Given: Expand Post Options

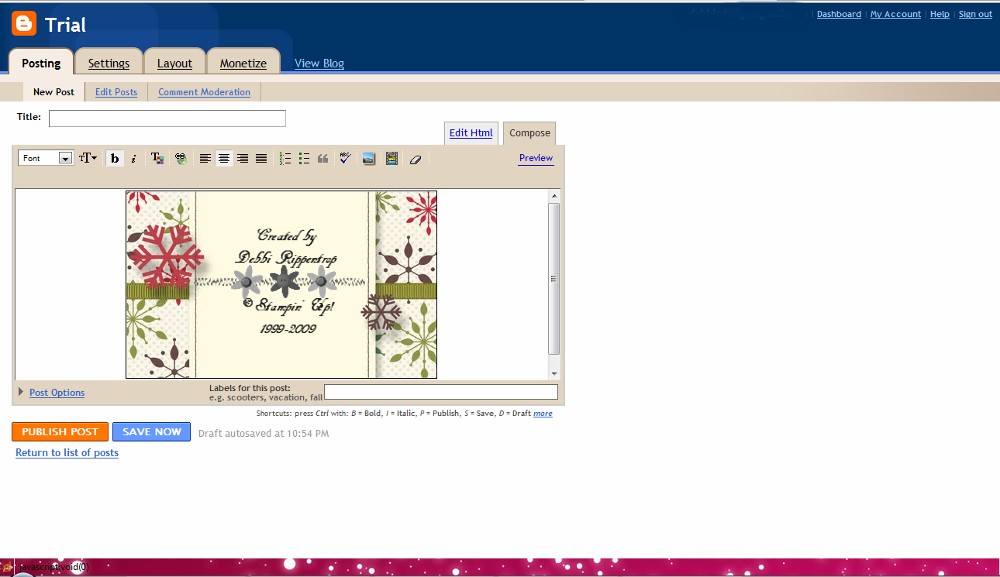Looking at the screenshot, I should pyautogui.click(x=57, y=393).
